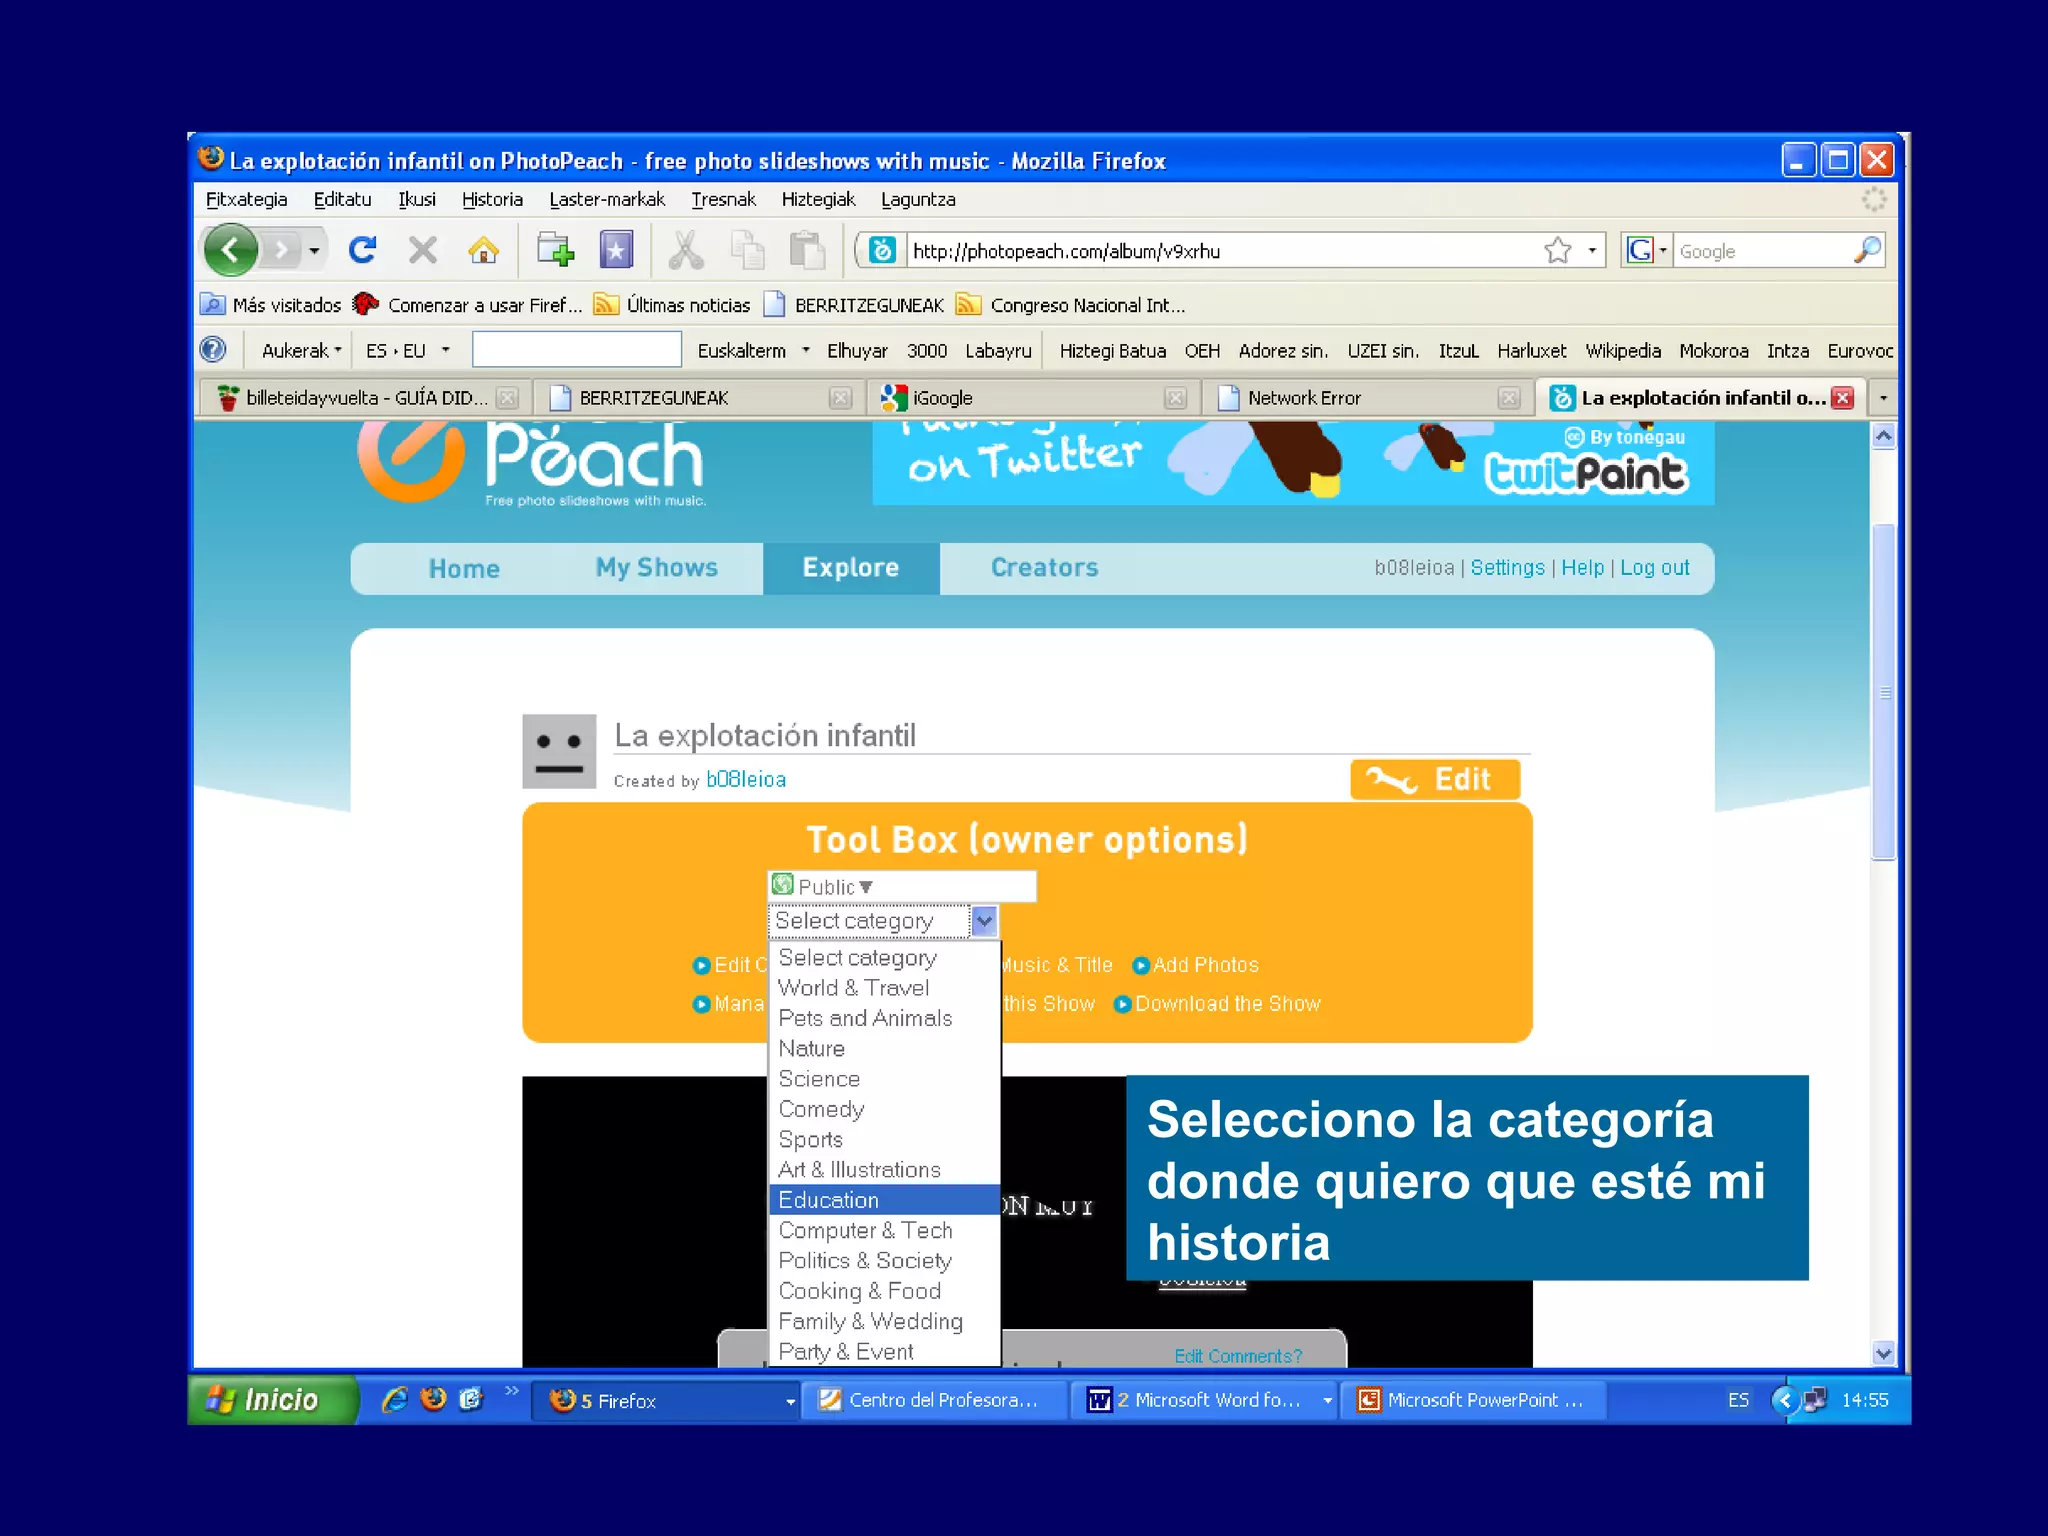Click the Cut scissors toolbar icon
Screen dimensions: 2048x1536
tap(686, 250)
